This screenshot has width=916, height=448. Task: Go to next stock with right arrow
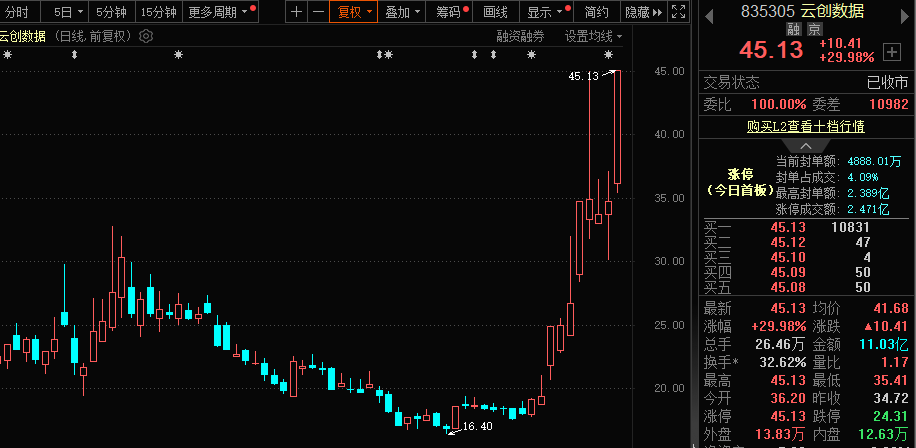904,12
